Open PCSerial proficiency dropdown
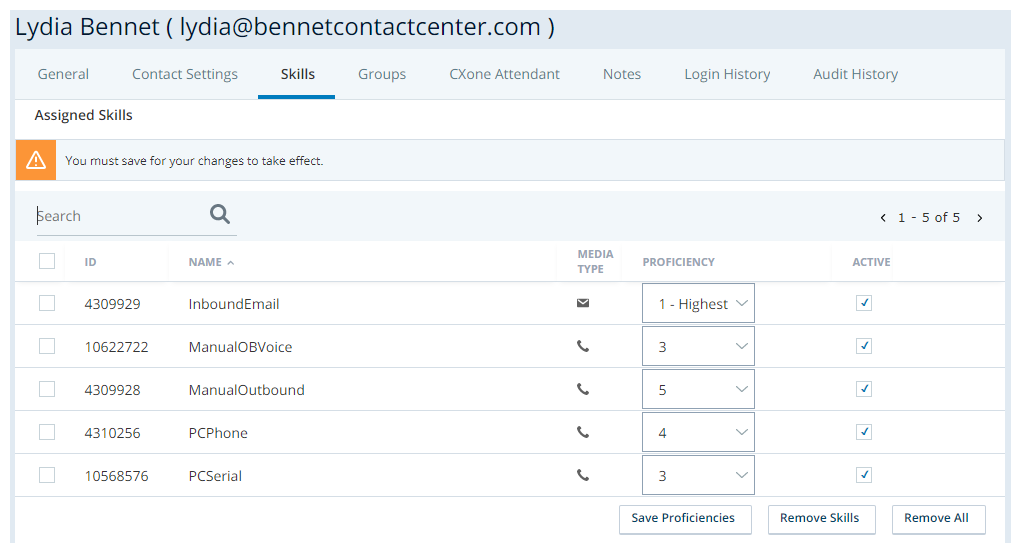 pos(698,475)
